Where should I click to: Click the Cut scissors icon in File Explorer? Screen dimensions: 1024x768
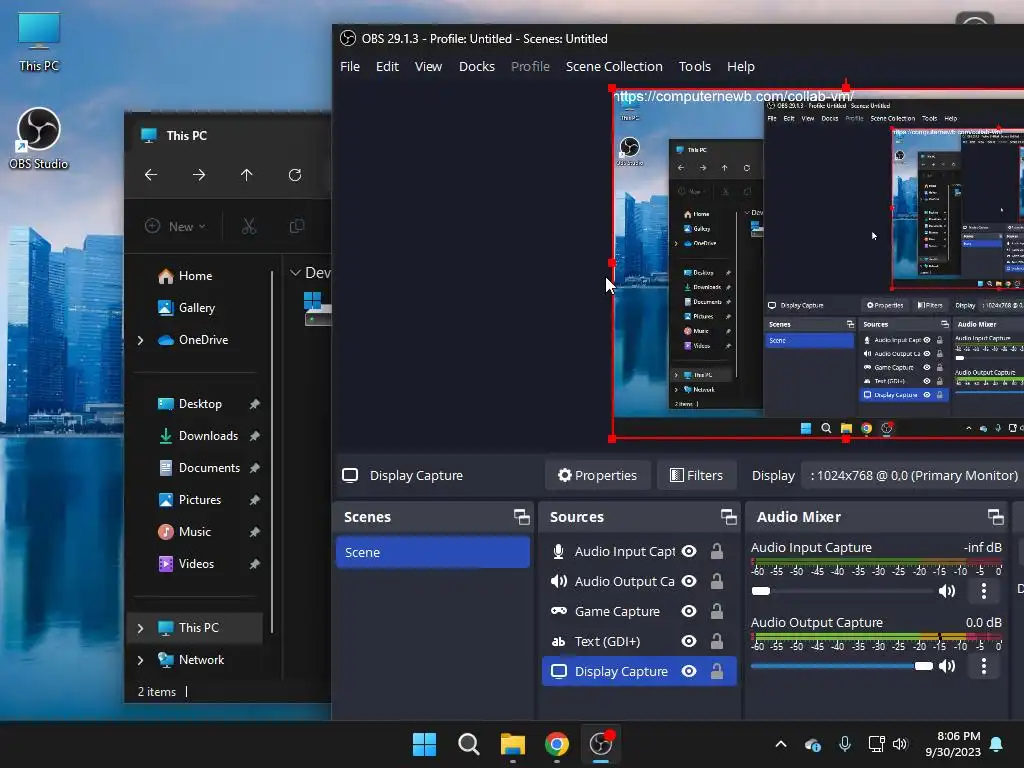(249, 226)
